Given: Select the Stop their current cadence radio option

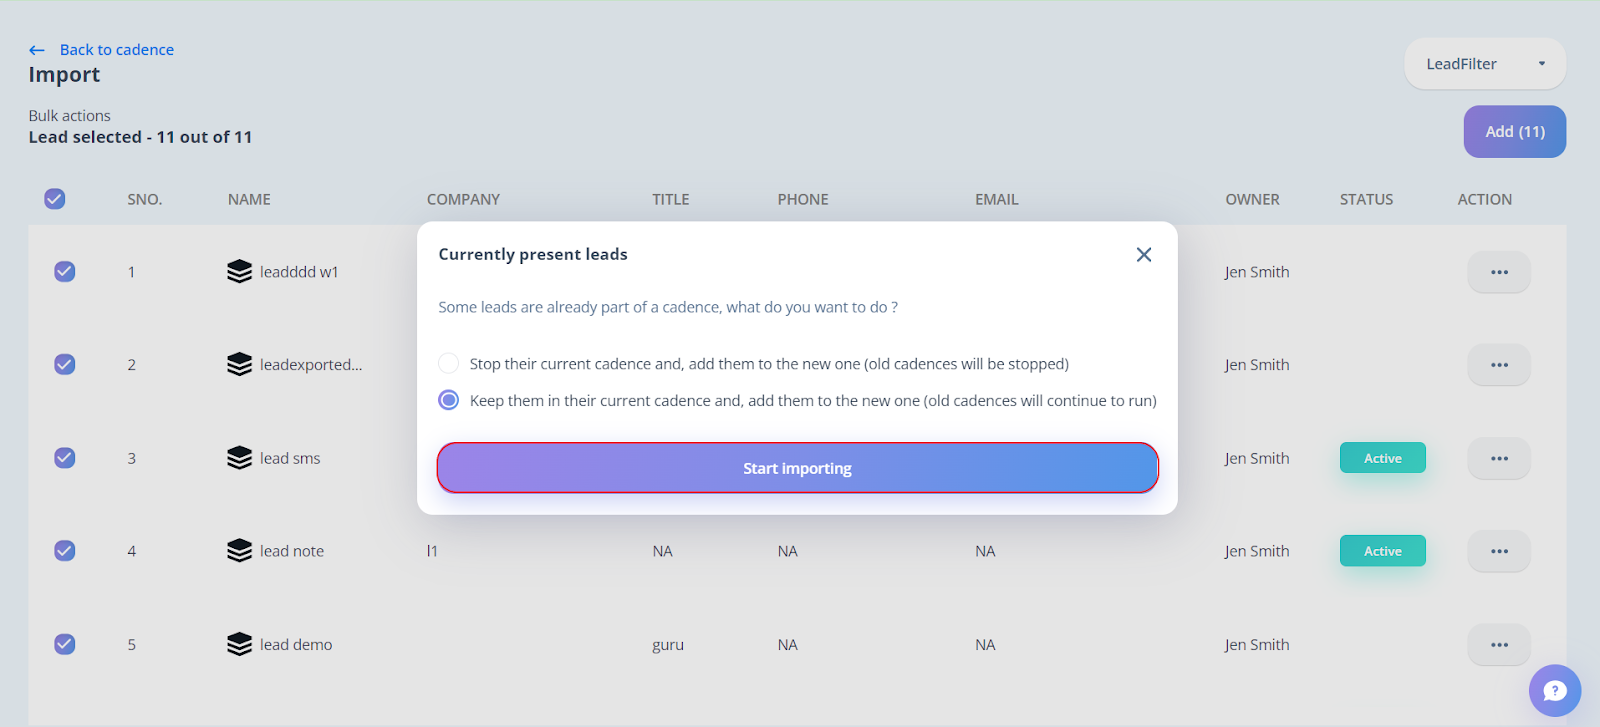Looking at the screenshot, I should [x=449, y=363].
